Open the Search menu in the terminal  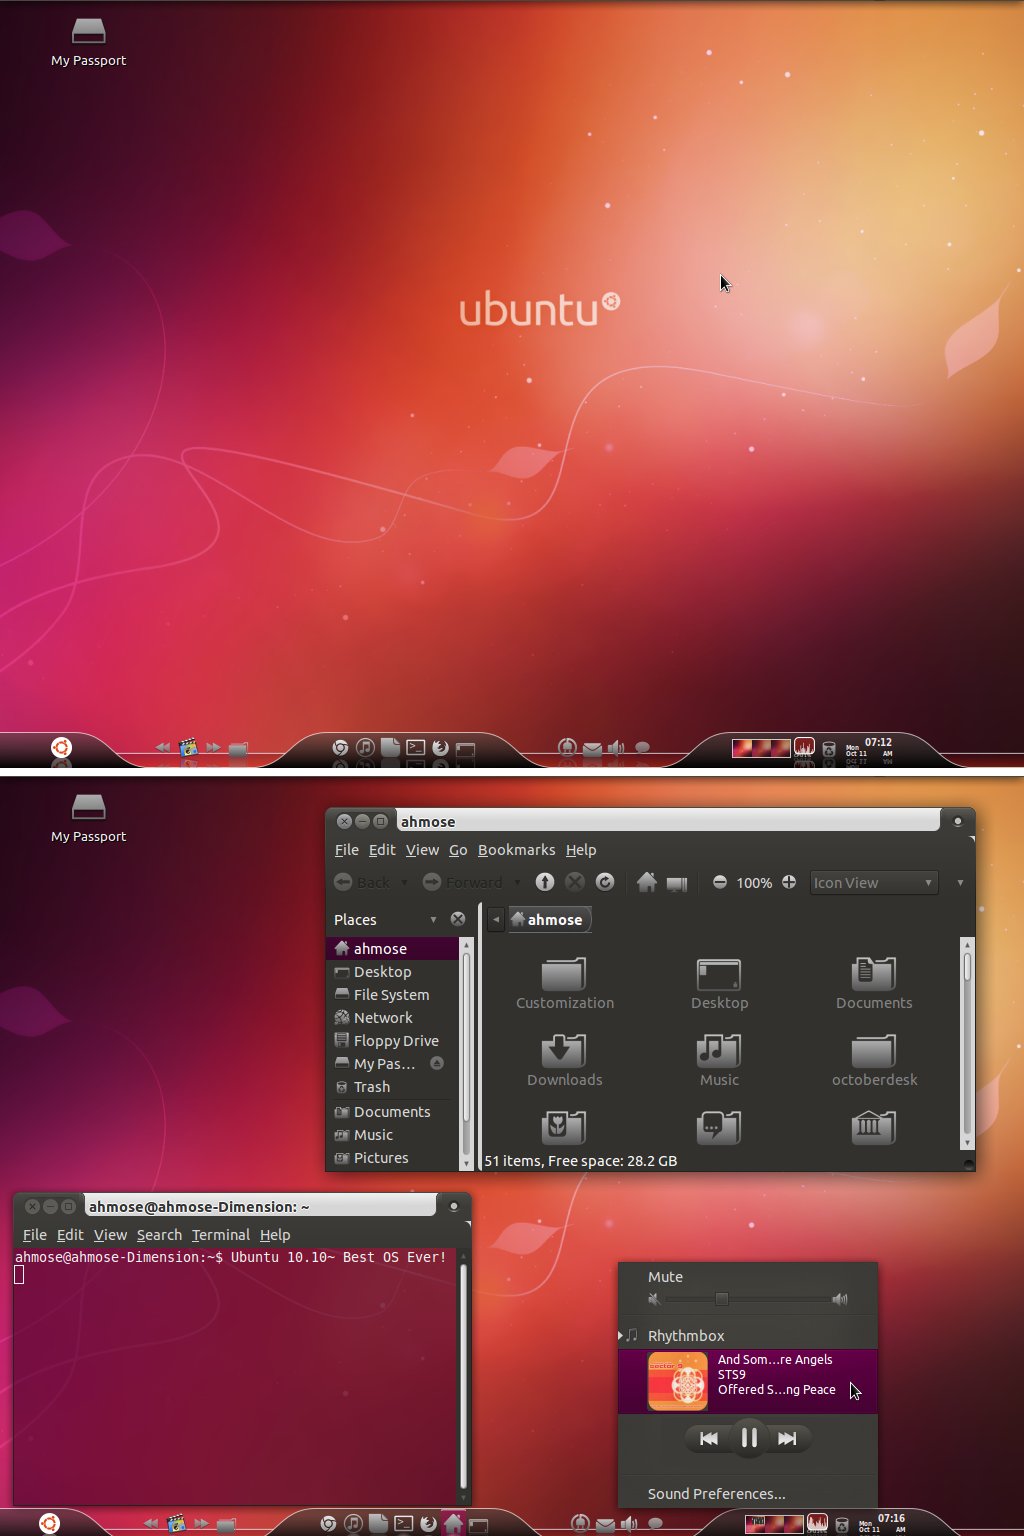click(x=159, y=1235)
